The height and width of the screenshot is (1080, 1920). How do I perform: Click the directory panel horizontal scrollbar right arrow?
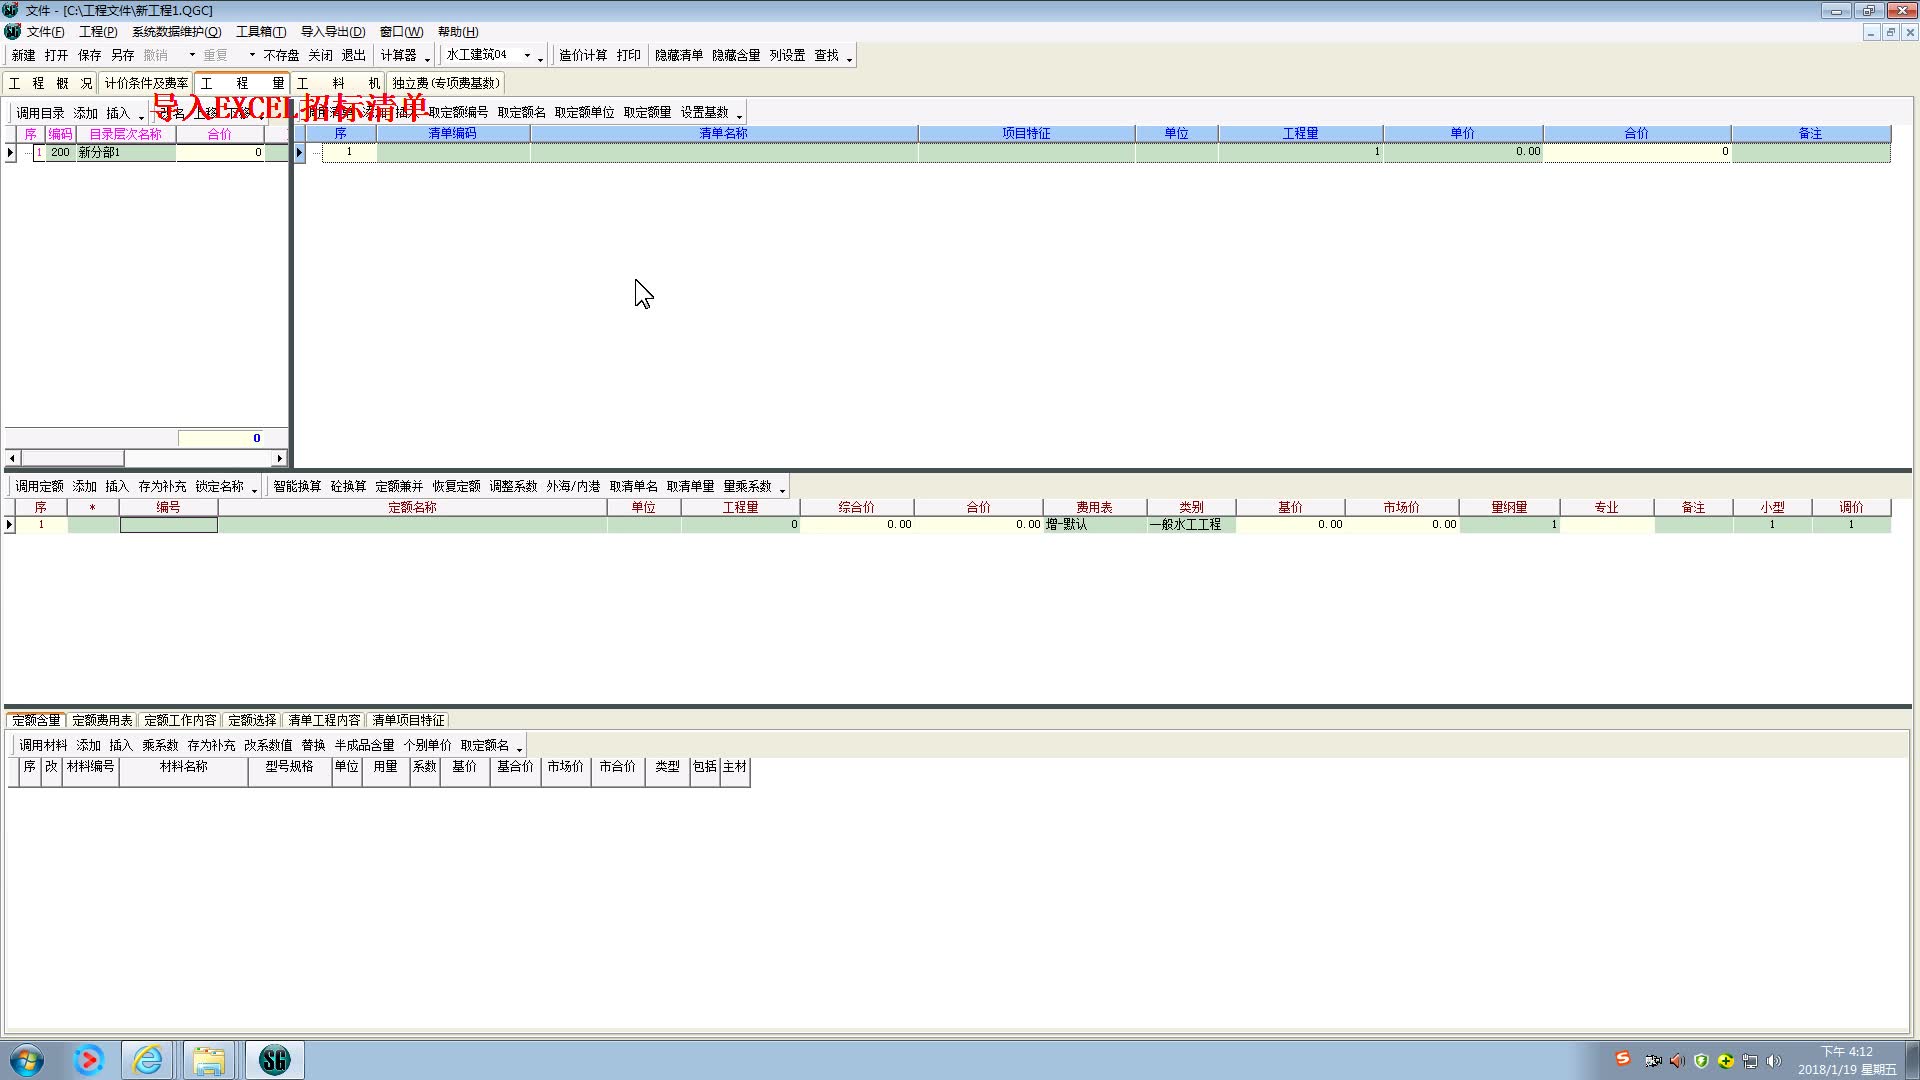coord(279,458)
